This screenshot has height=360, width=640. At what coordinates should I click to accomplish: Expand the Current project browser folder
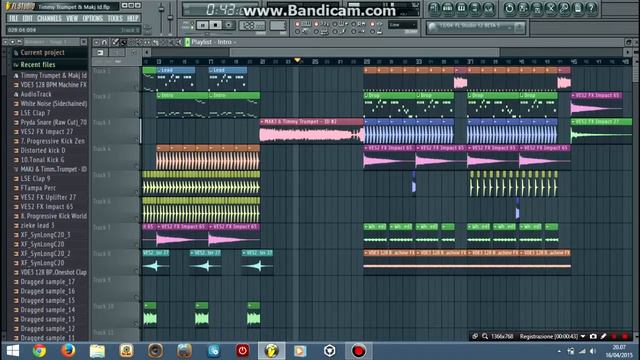point(42,53)
